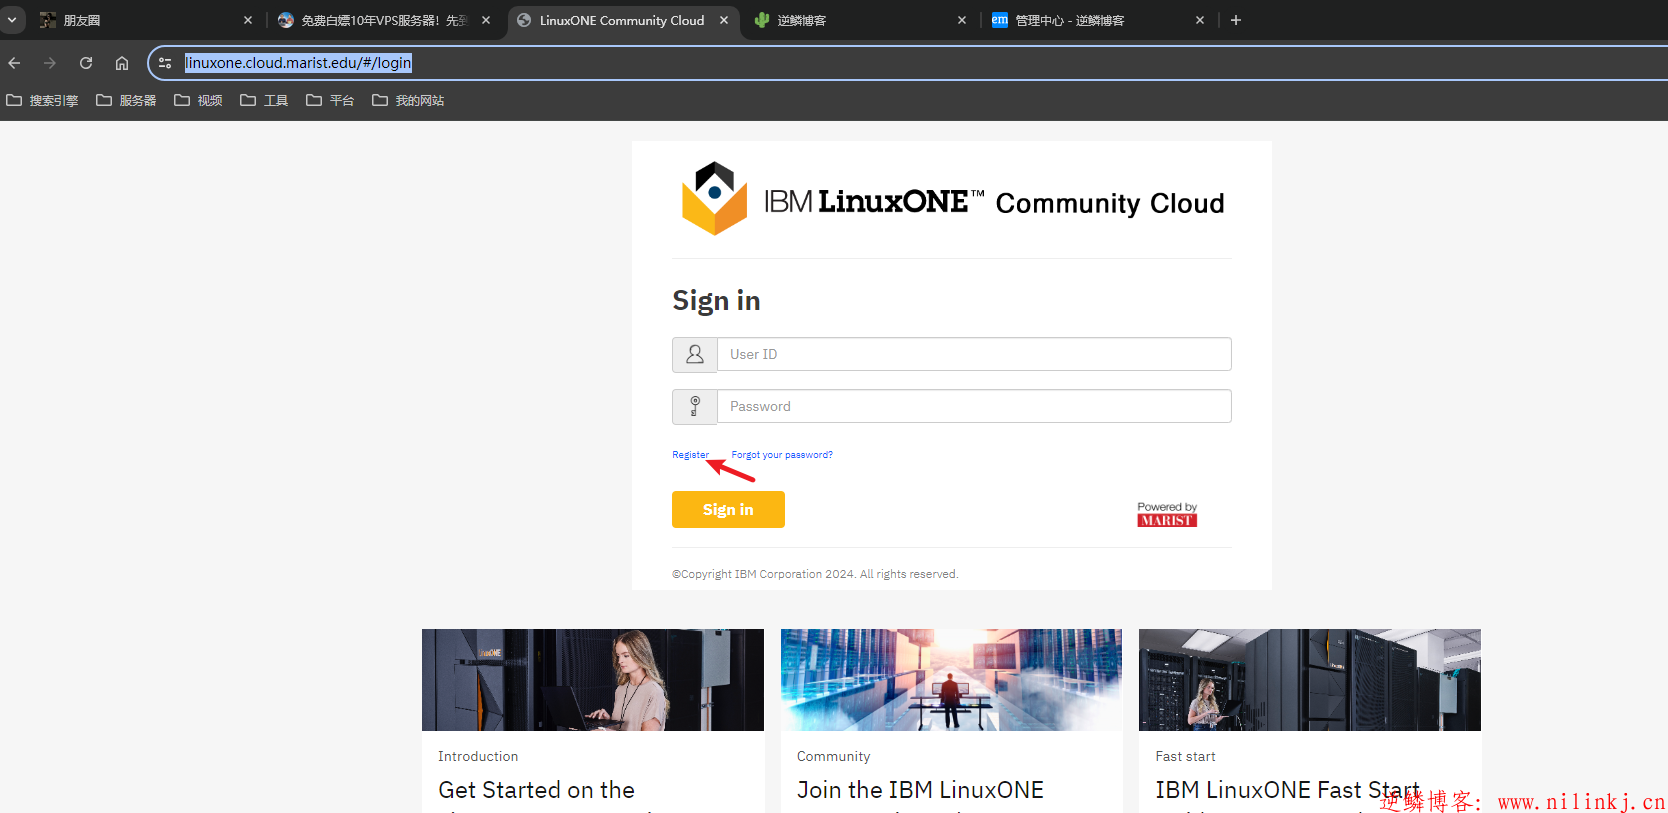Click the Introduction card label

[478, 756]
